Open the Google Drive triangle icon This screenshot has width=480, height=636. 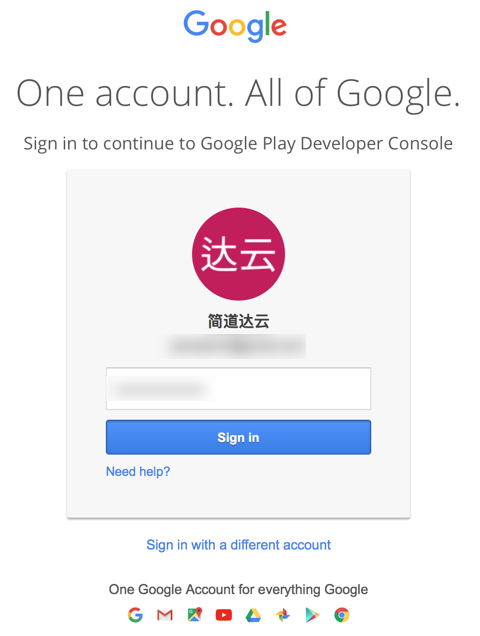tap(253, 615)
